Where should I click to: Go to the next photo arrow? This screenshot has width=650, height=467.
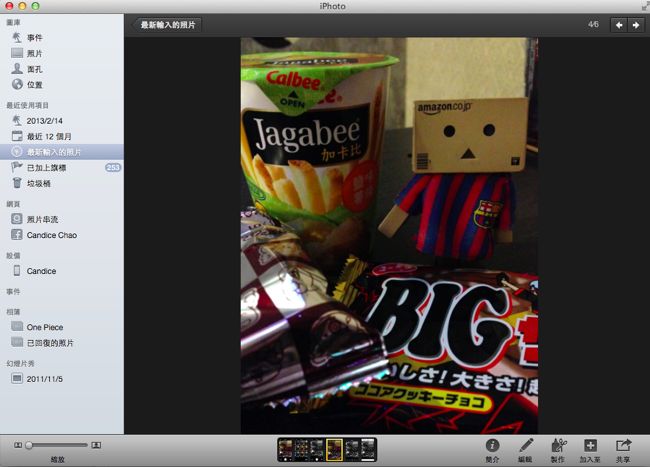(x=636, y=25)
